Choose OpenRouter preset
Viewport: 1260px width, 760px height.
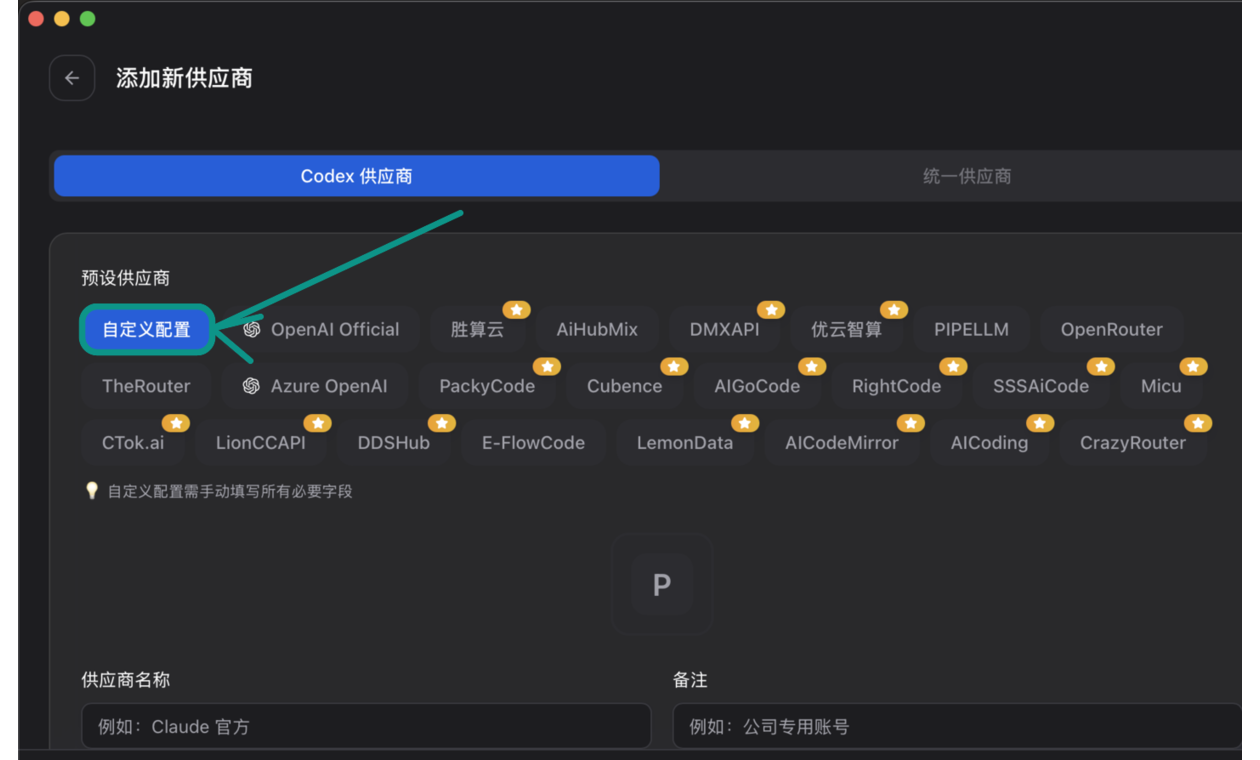click(1112, 330)
